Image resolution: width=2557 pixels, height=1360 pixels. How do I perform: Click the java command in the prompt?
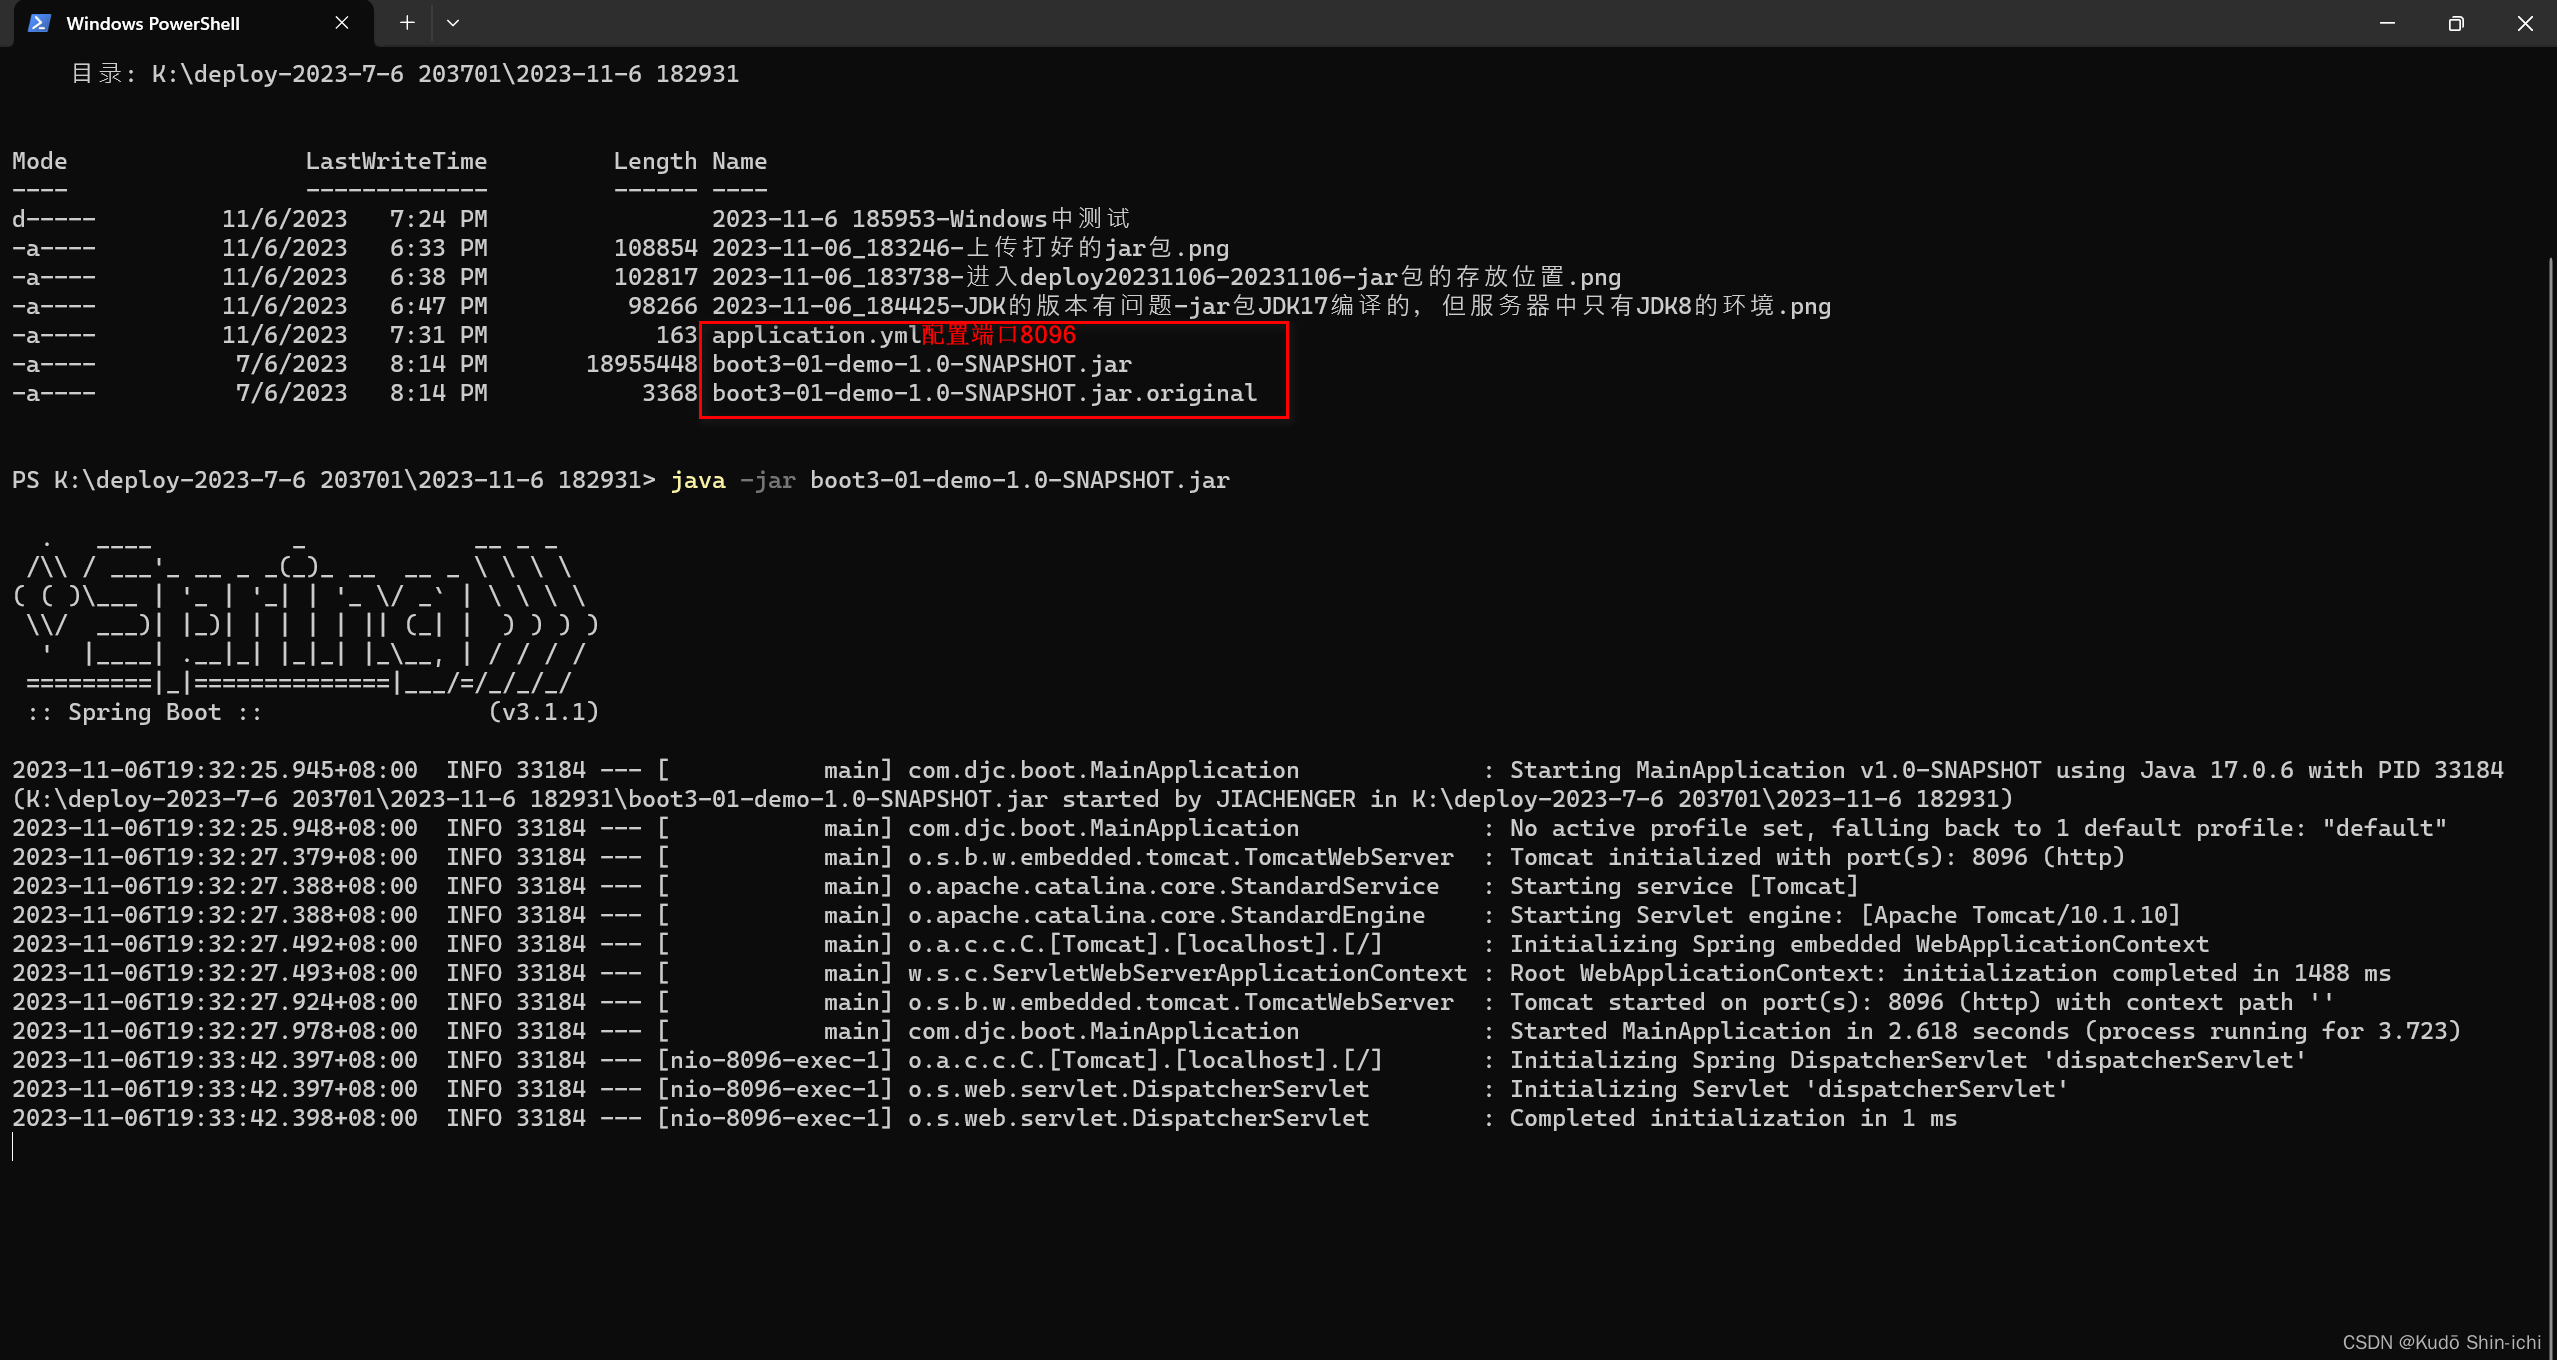pyautogui.click(x=698, y=481)
